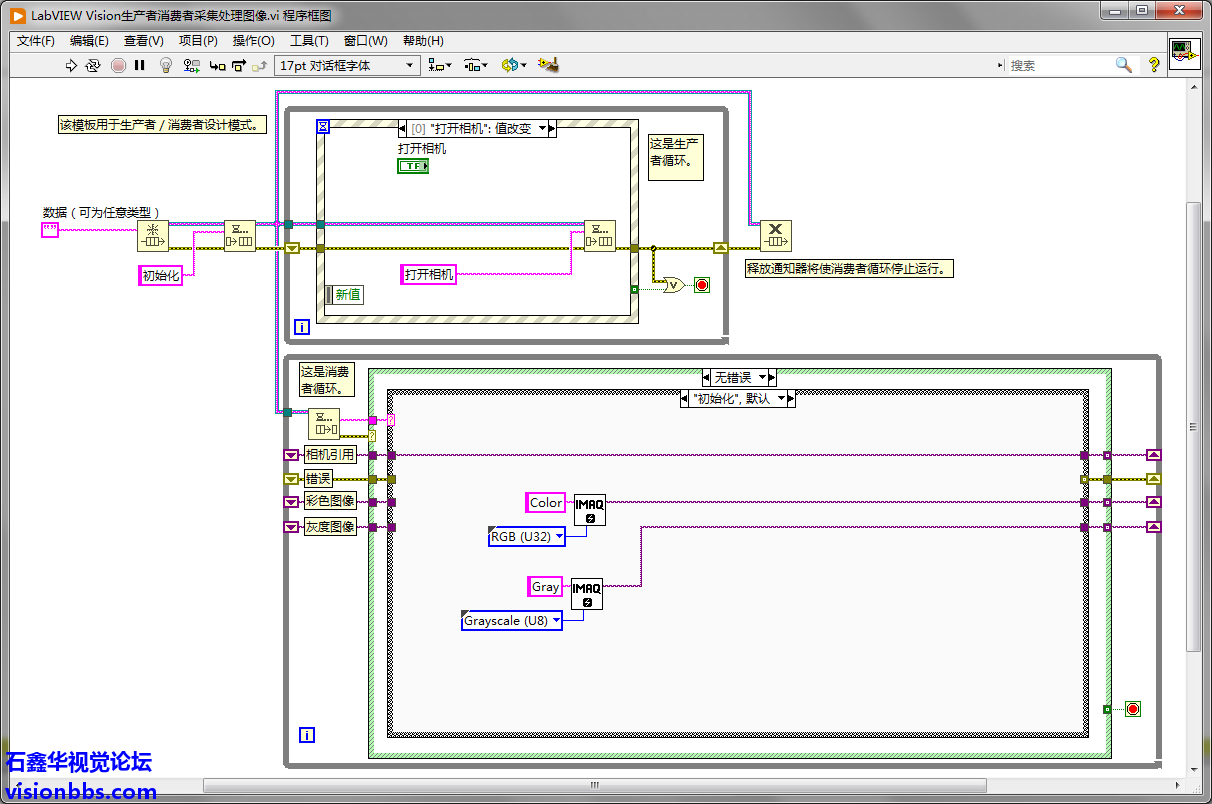Click the 打开相机 boolean terminal in event structure
The width and height of the screenshot is (1212, 804).
click(412, 166)
